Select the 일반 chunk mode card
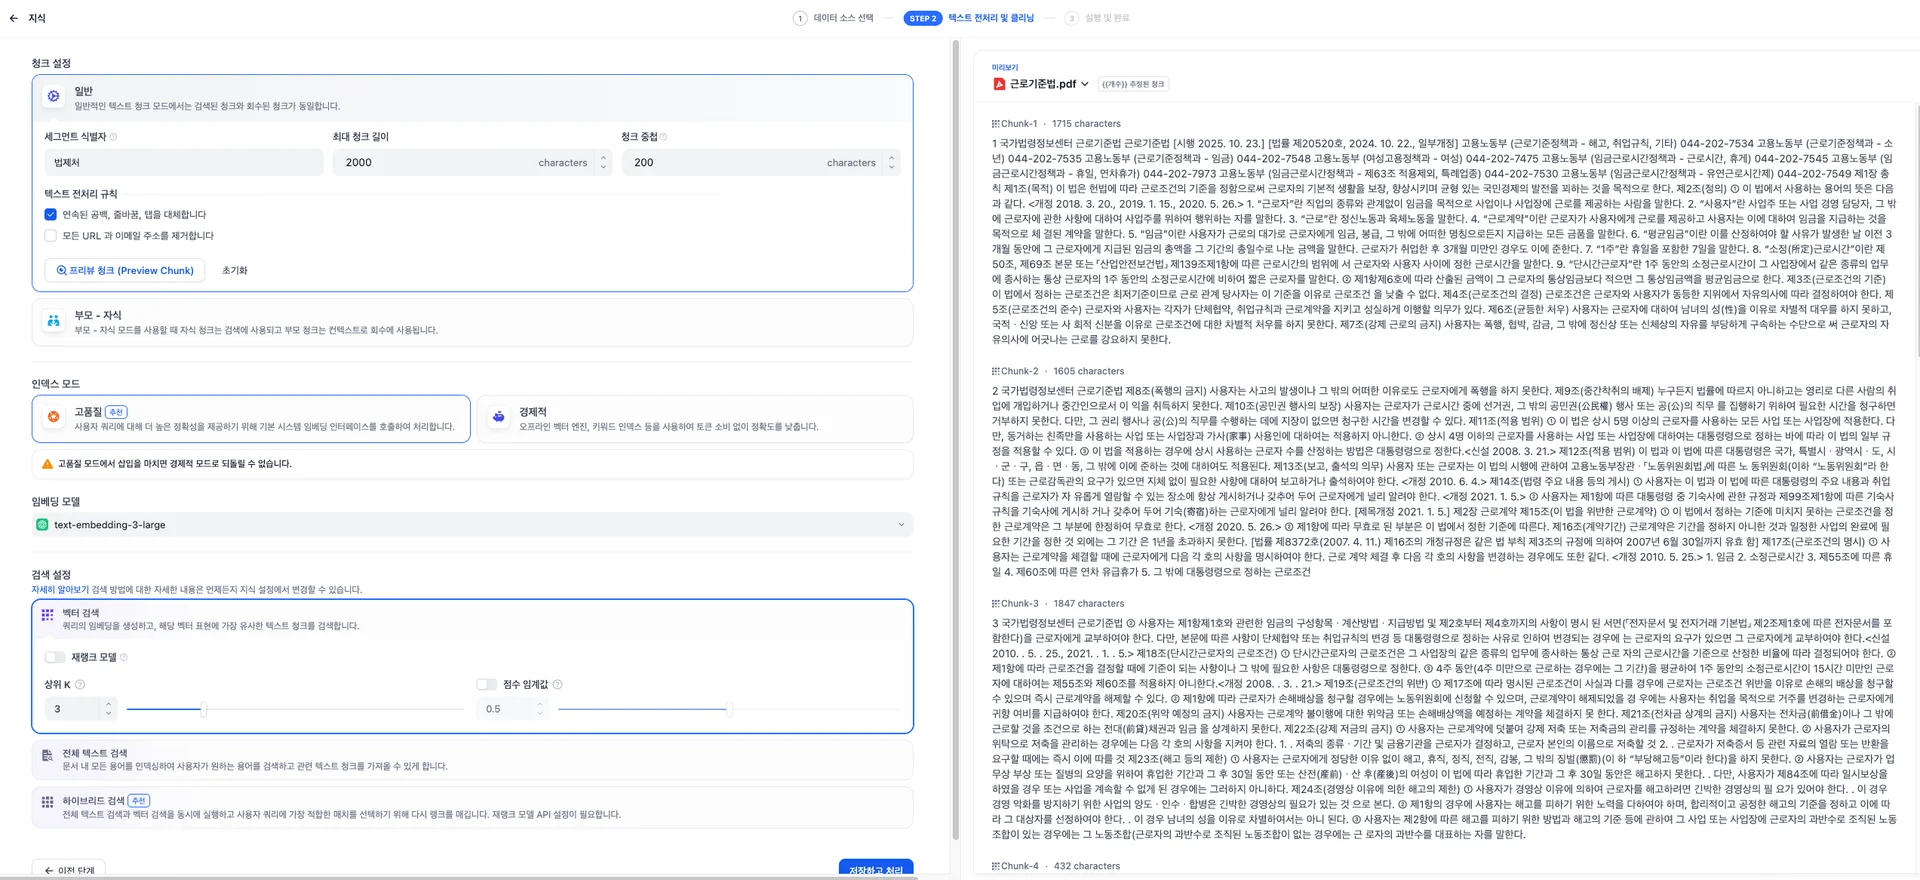 pos(472,98)
